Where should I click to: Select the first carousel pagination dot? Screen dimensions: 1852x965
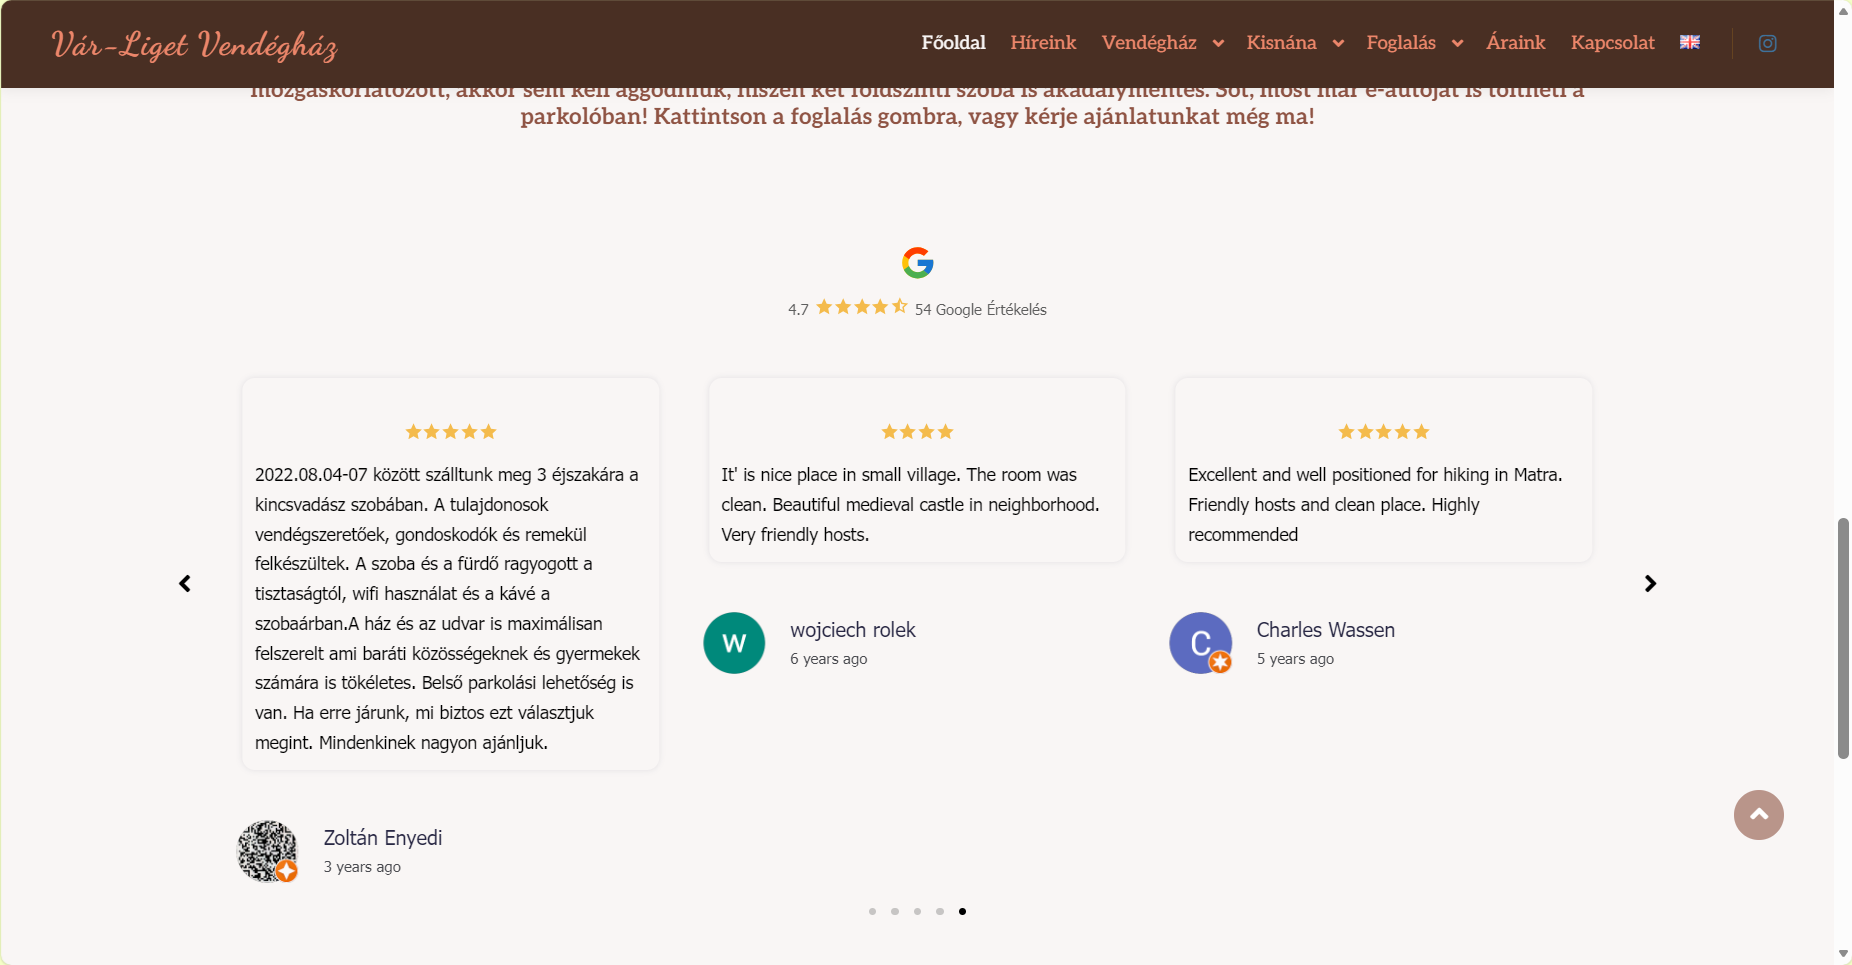[872, 911]
